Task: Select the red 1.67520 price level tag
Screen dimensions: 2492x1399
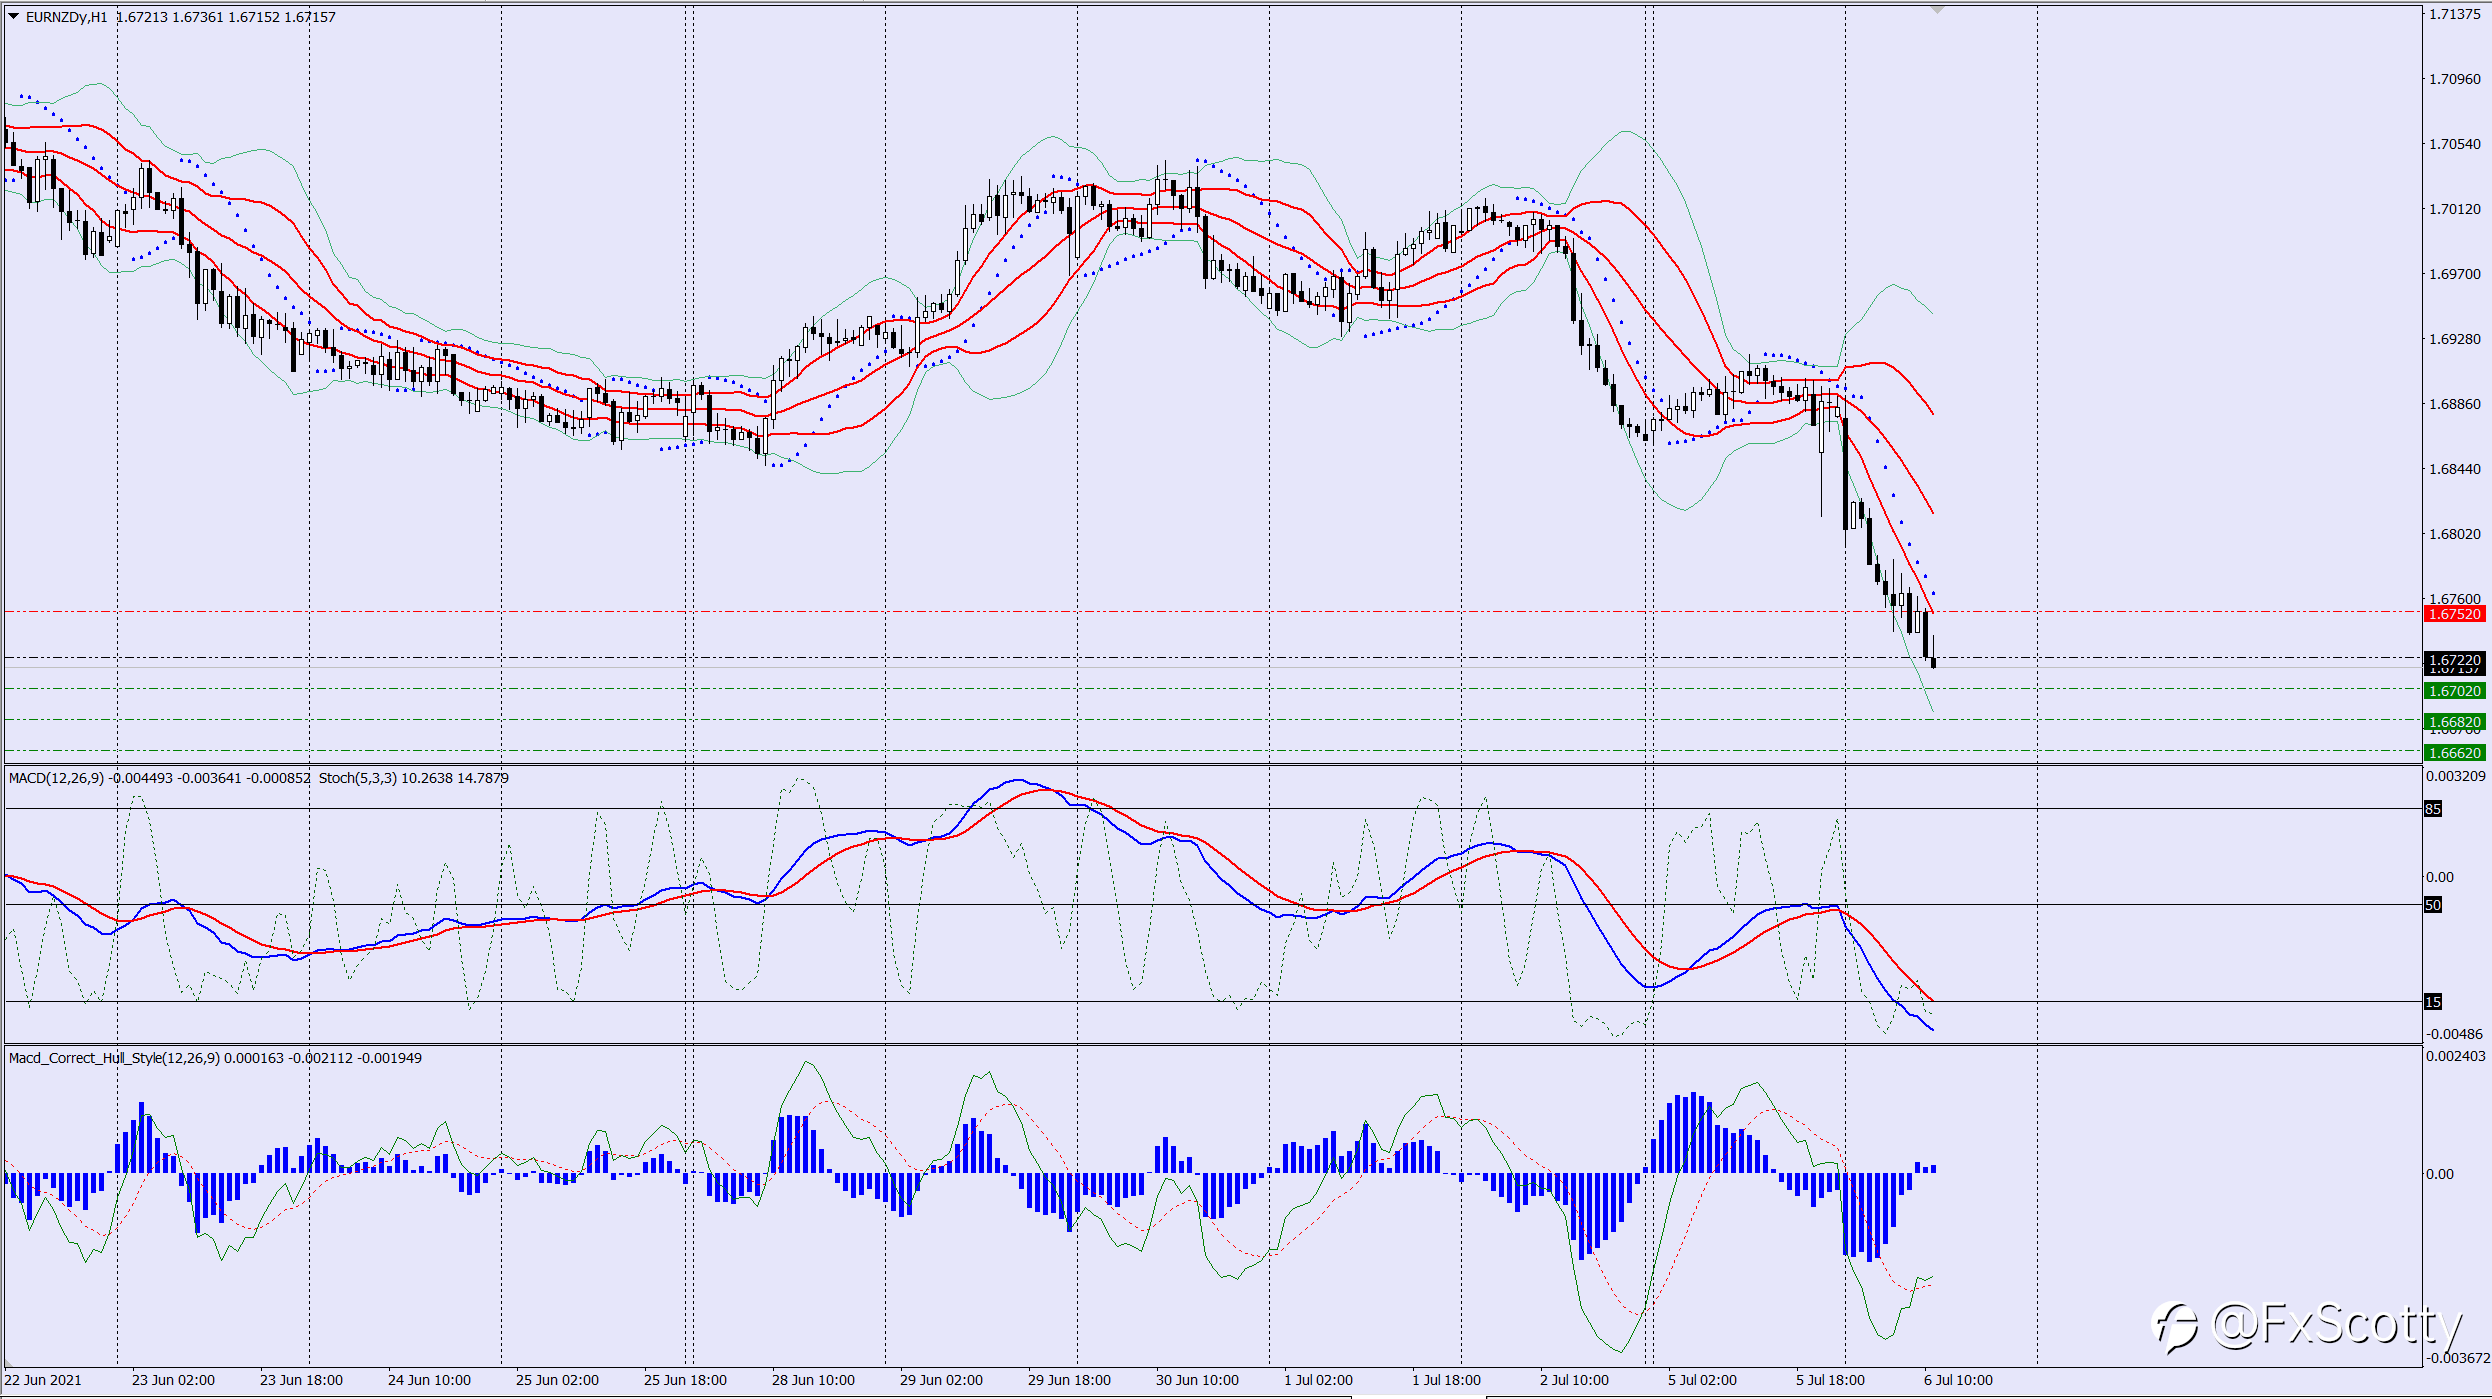Action: click(2455, 614)
